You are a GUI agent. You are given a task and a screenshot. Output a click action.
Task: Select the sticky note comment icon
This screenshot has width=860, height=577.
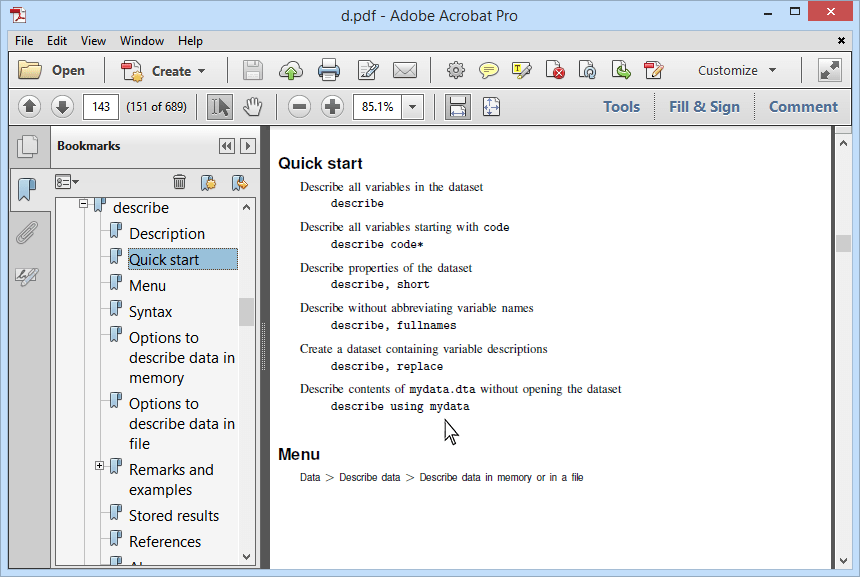point(488,70)
